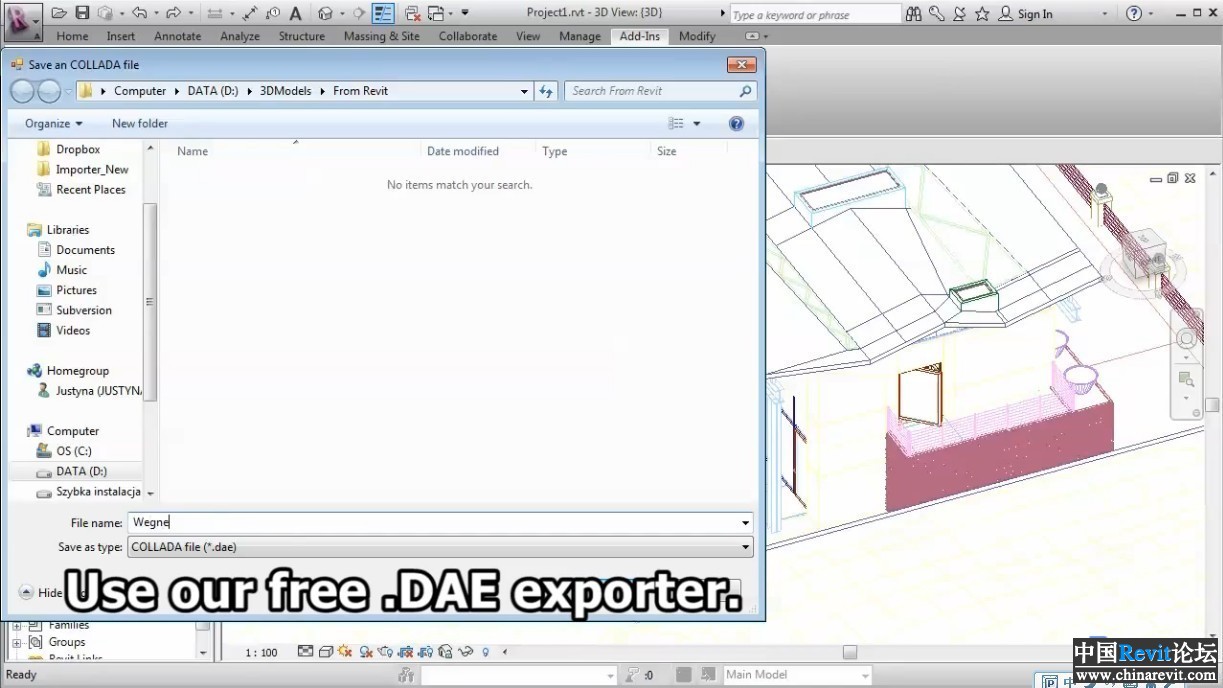The image size is (1223, 688).
Task: Open the File name history dropdown arrow
Action: point(746,523)
